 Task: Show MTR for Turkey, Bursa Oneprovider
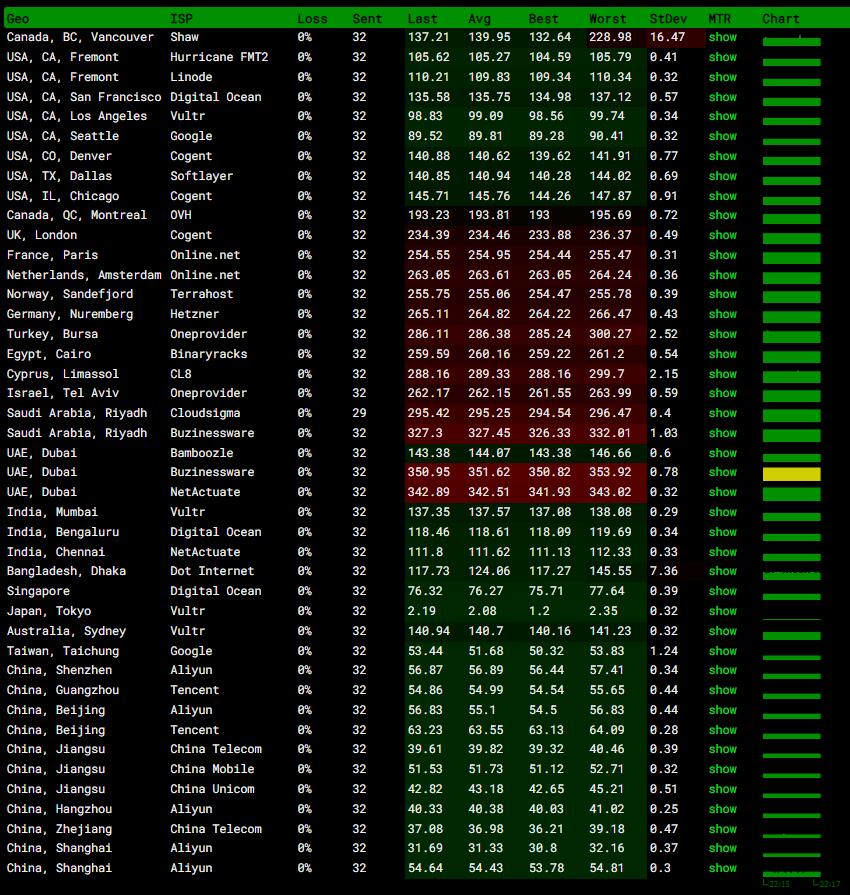coord(722,334)
